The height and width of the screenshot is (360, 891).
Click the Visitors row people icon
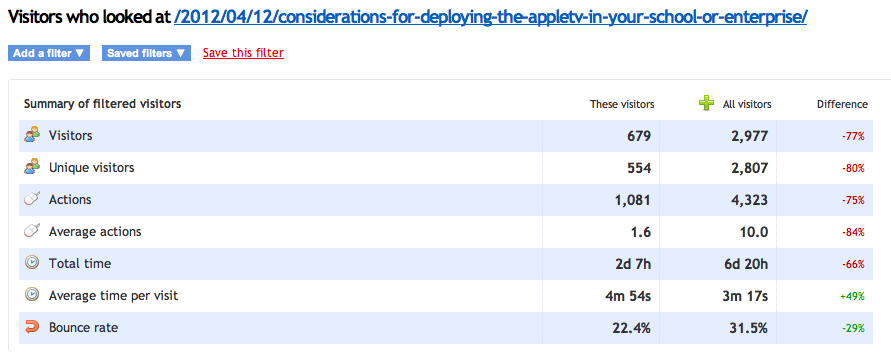32,135
